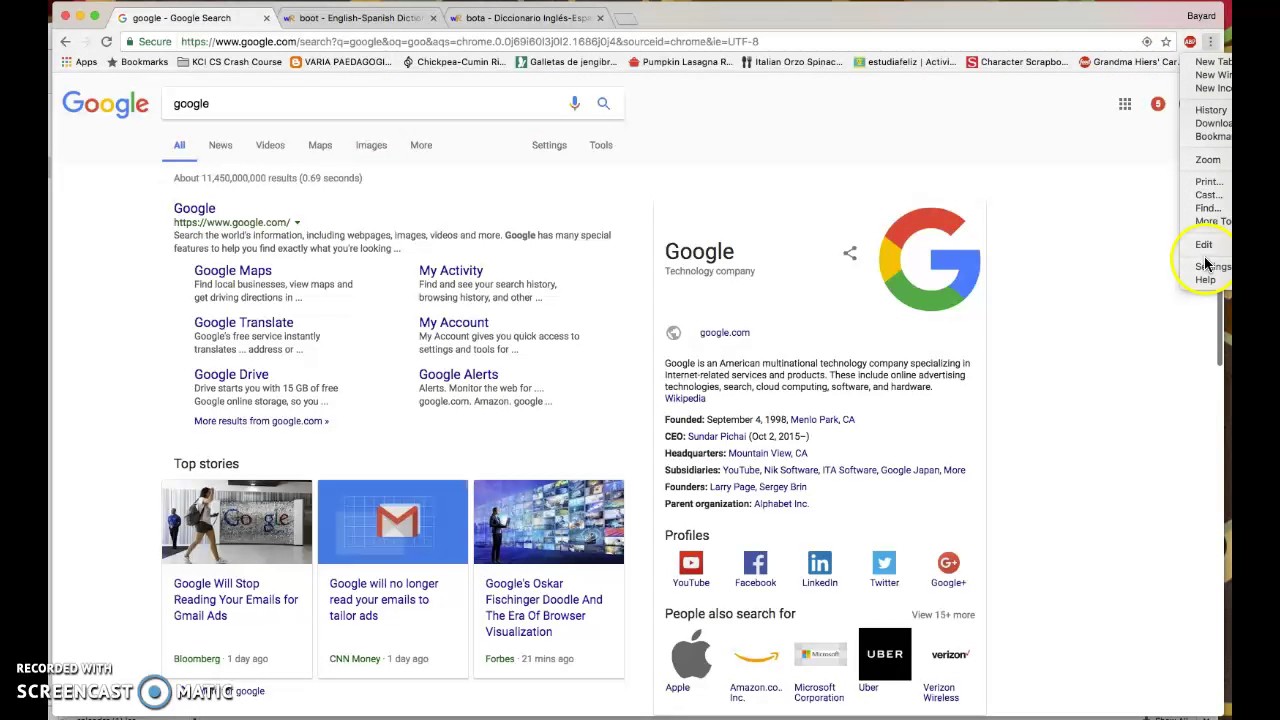Open the Google Translate sitelink

coord(244,323)
